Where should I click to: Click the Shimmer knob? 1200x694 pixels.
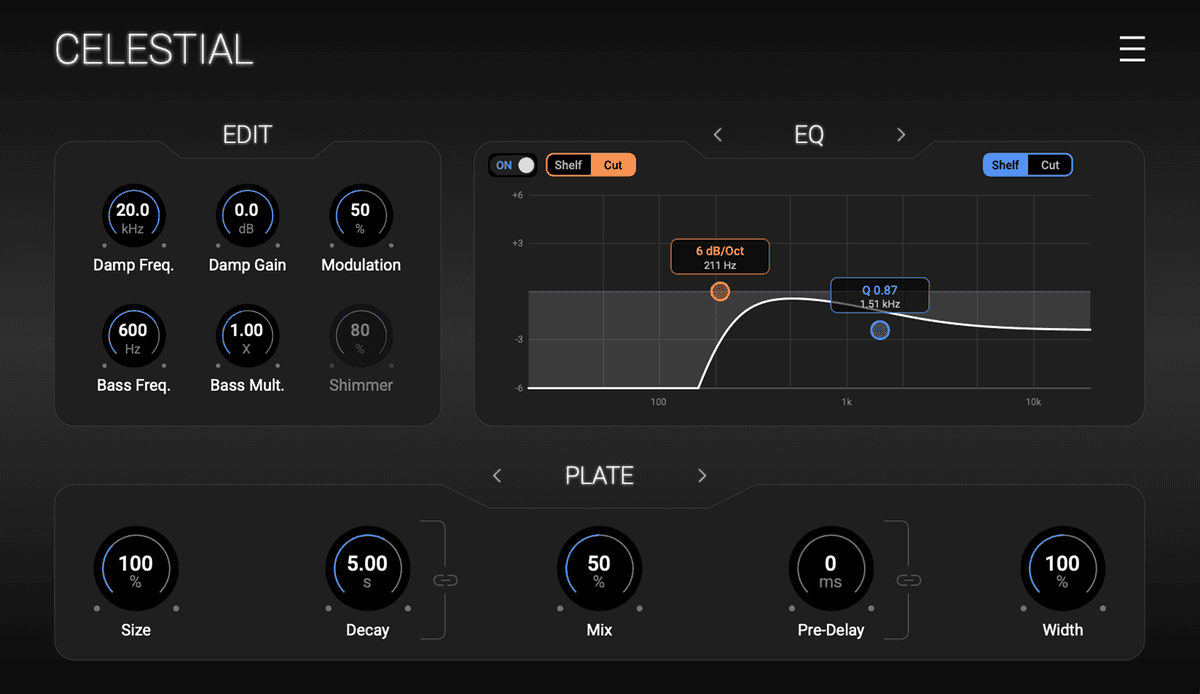360,337
